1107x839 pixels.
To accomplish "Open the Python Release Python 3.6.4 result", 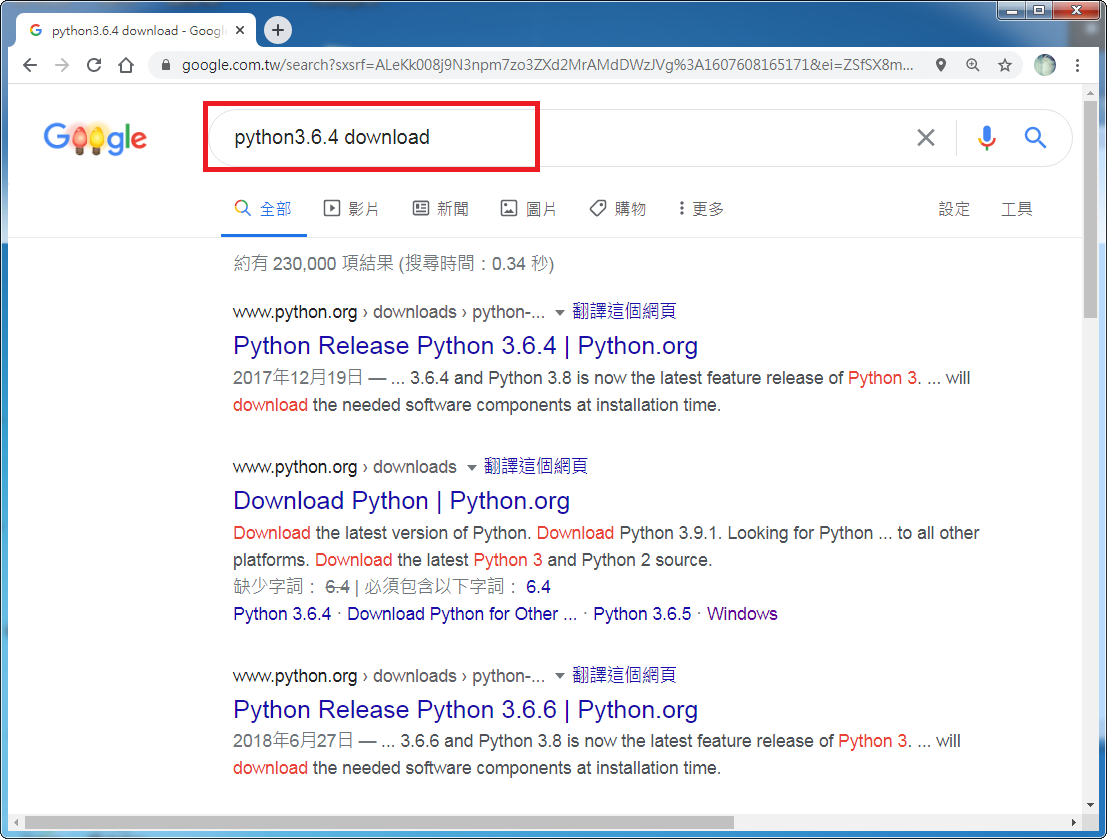I will coord(465,345).
